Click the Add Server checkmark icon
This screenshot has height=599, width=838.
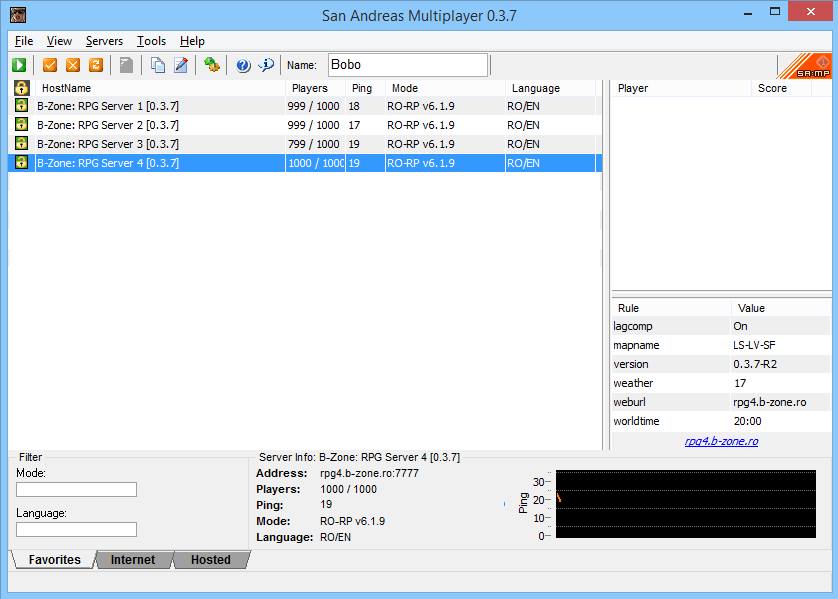tap(50, 65)
